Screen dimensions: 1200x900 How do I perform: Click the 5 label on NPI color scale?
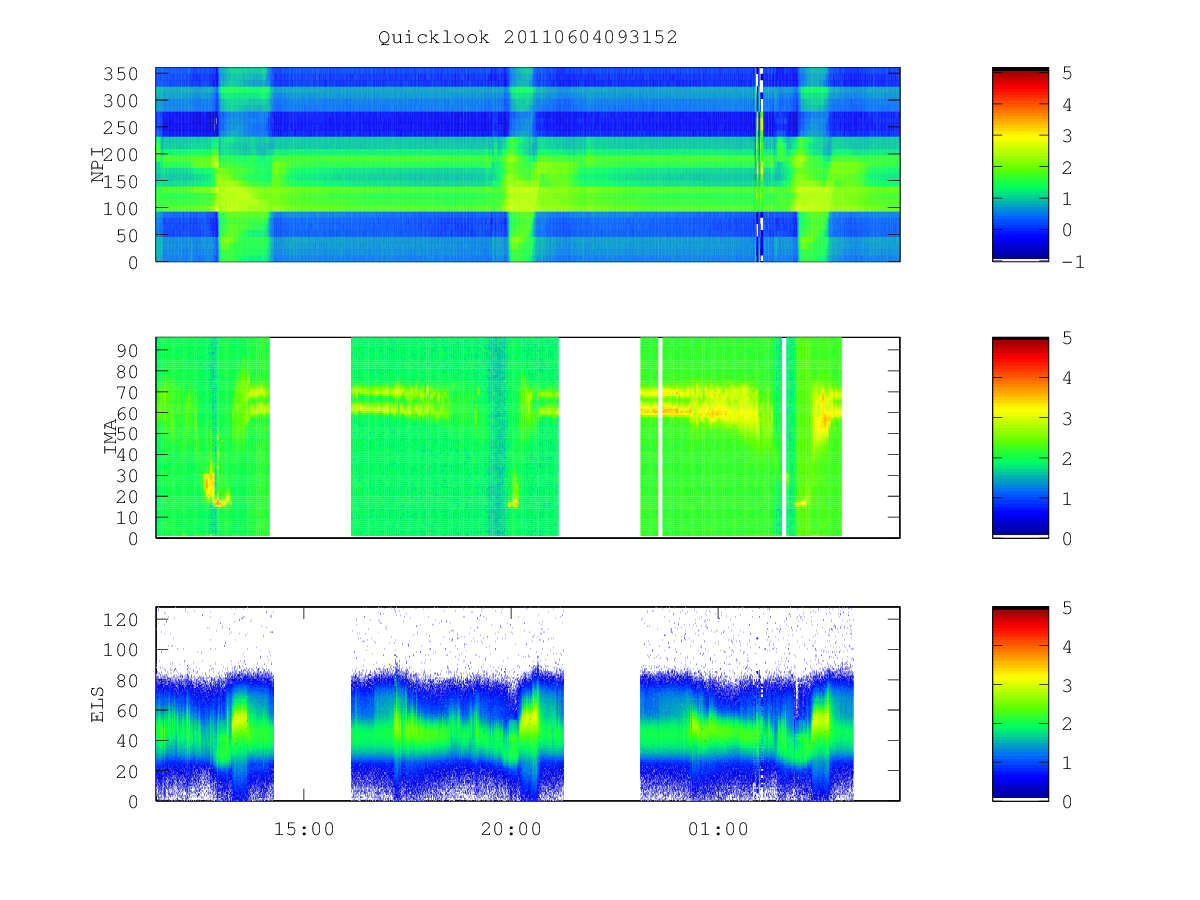pos(1068,73)
